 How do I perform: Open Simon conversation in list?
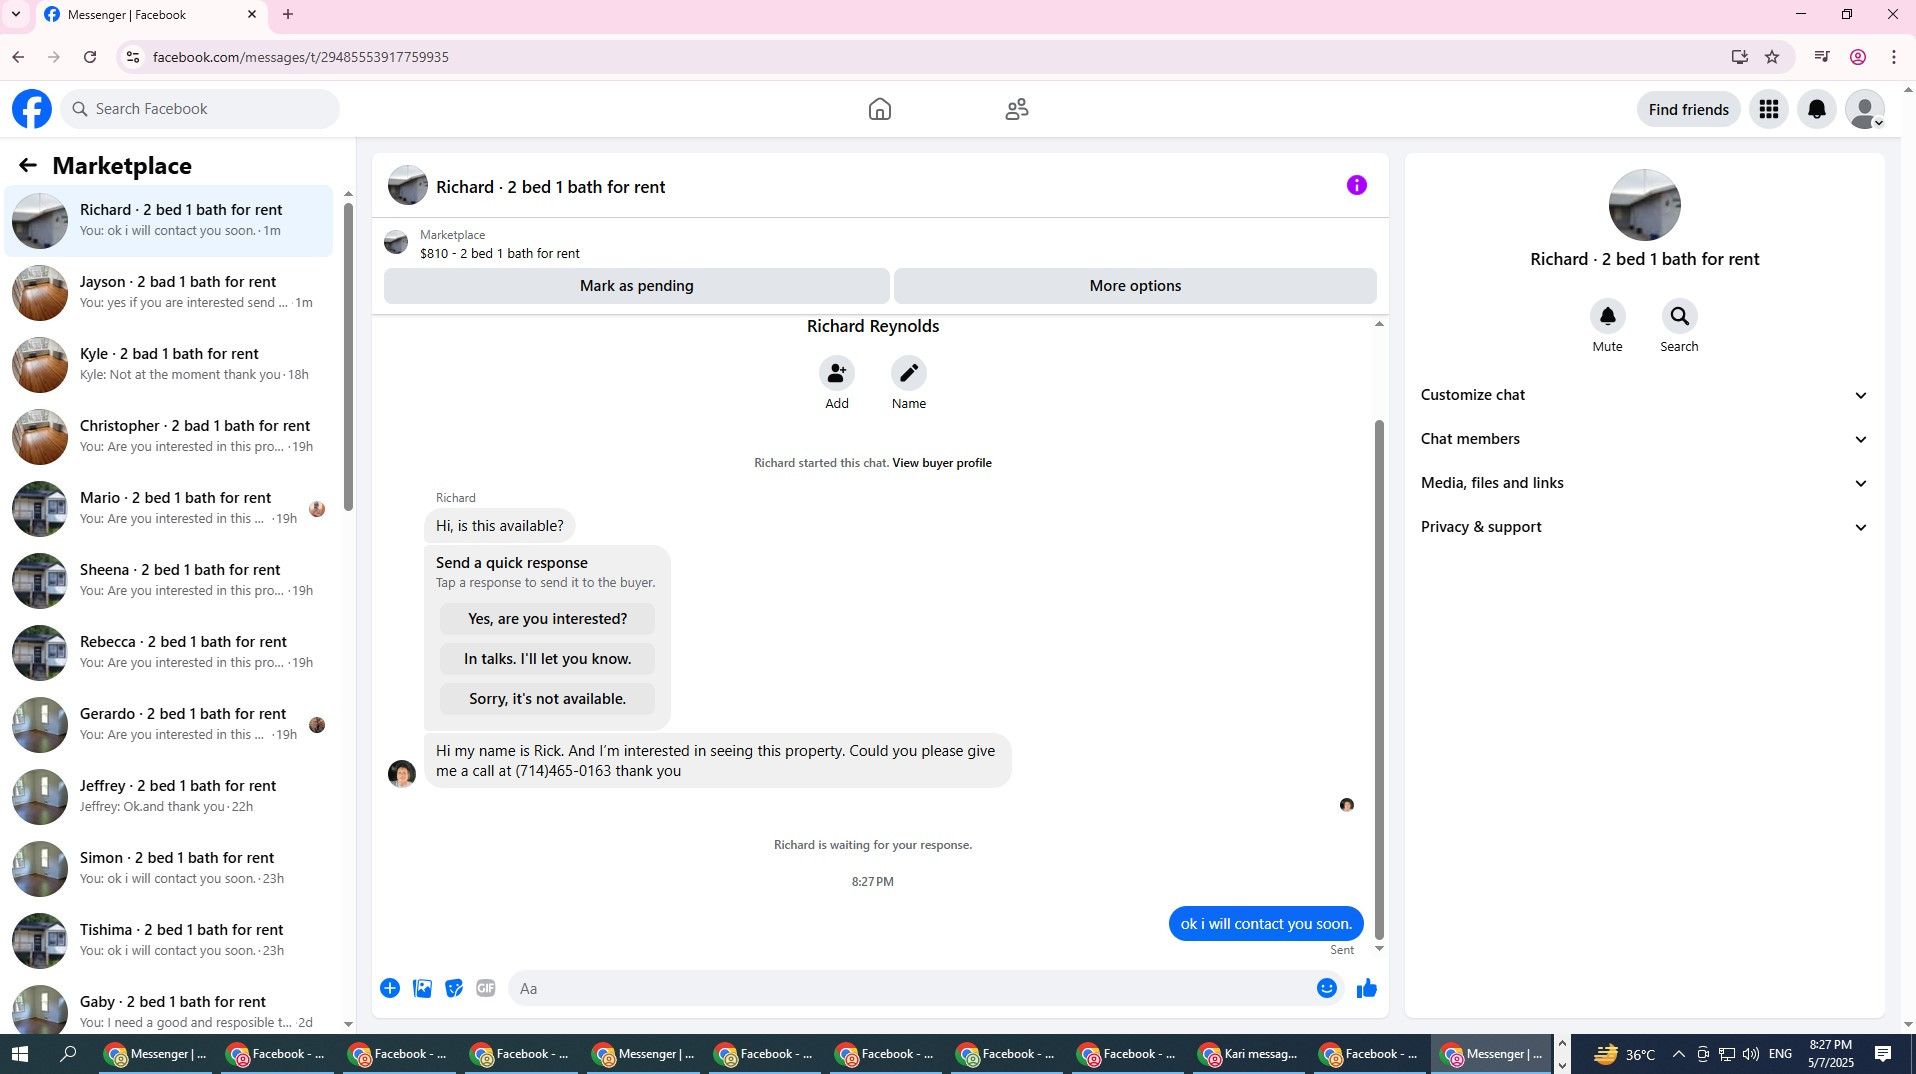[x=170, y=868]
